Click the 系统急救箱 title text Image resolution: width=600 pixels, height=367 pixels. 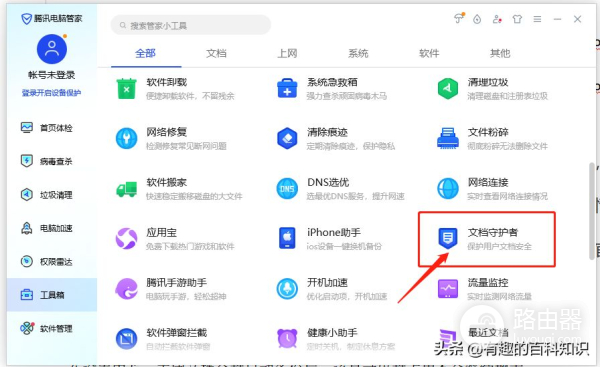pos(332,82)
